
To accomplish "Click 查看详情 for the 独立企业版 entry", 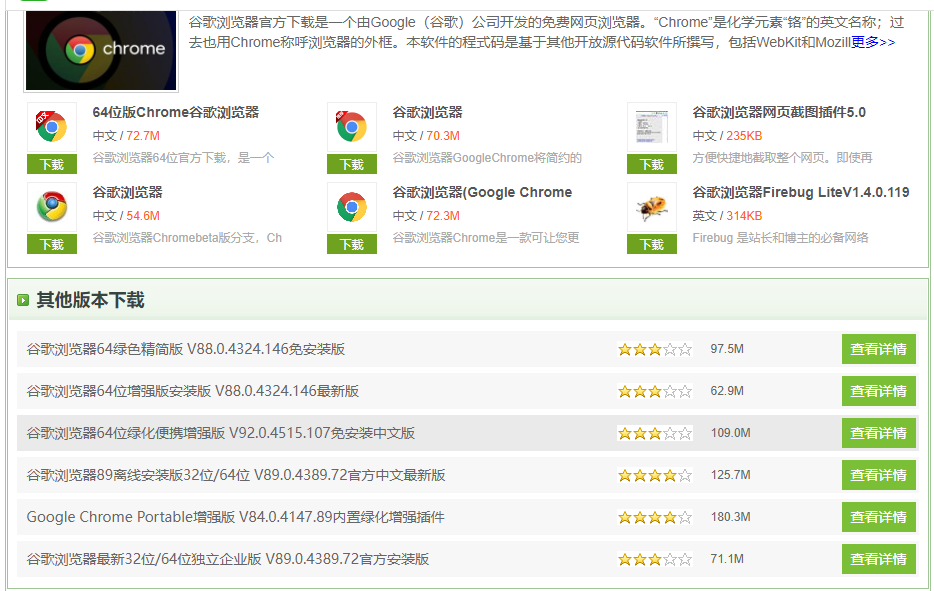I will [x=878, y=559].
